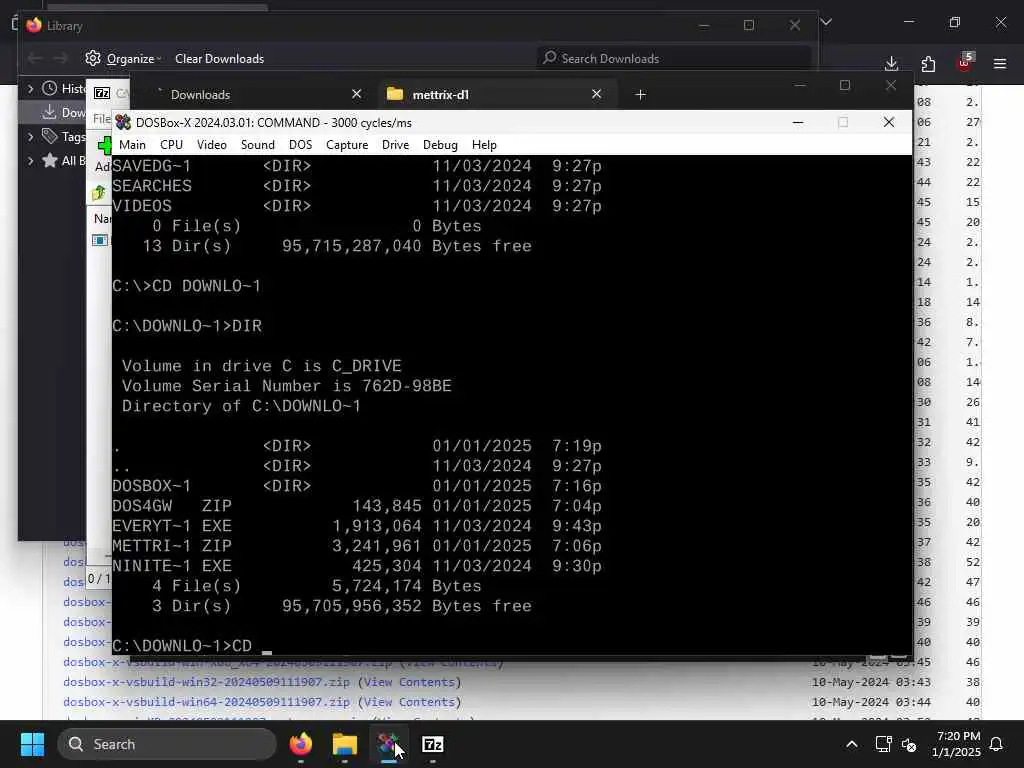Click the taskbar Search box
This screenshot has height=768, width=1024.
tap(167, 744)
